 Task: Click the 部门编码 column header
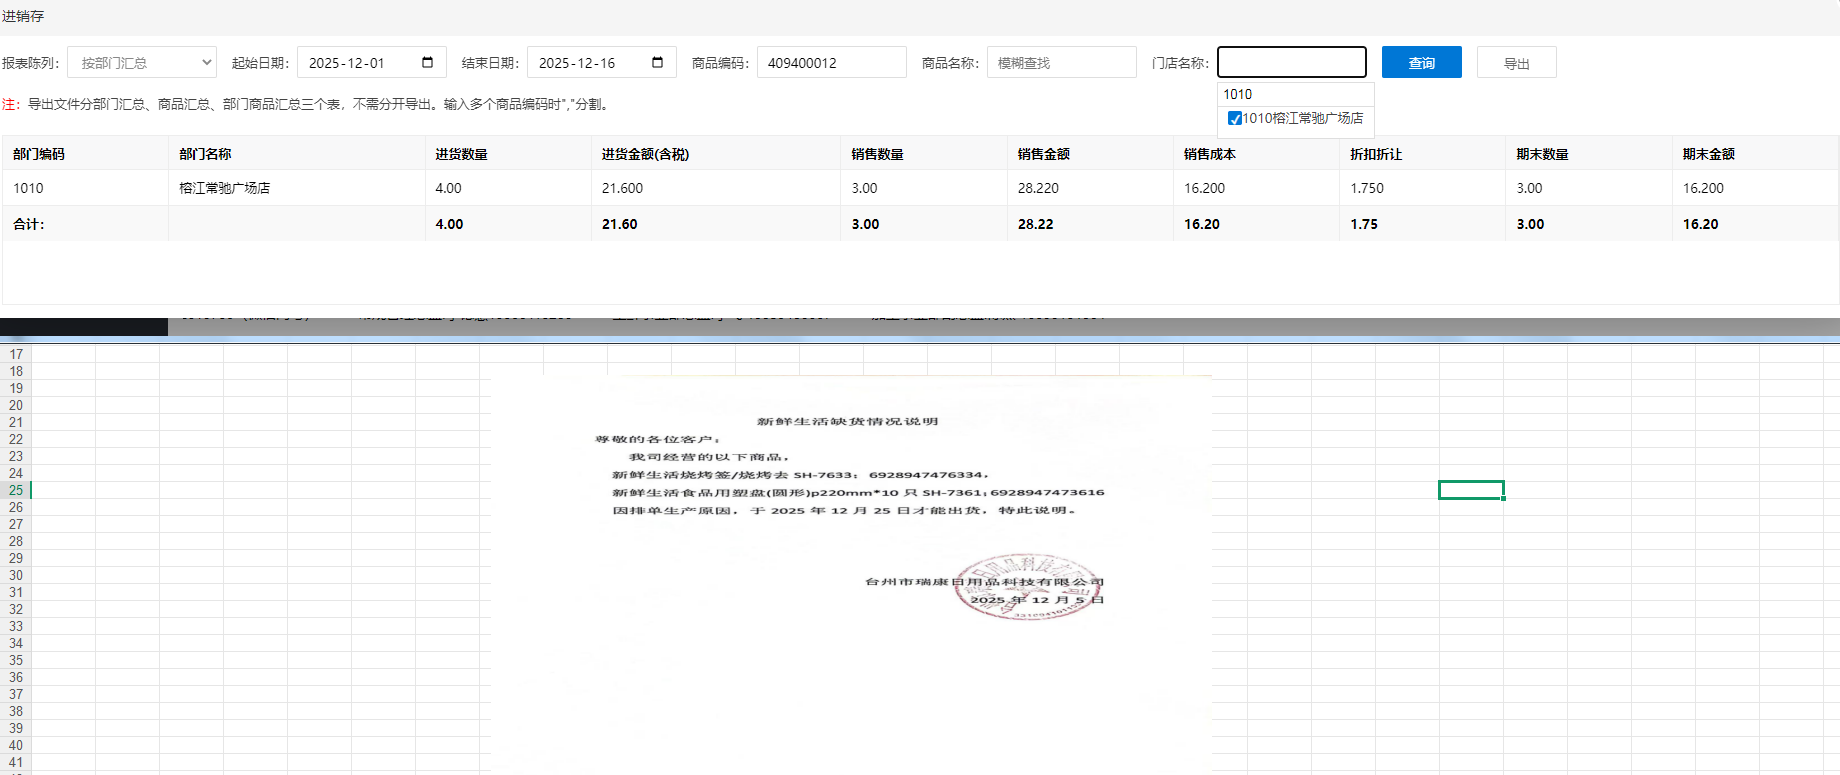click(x=39, y=154)
